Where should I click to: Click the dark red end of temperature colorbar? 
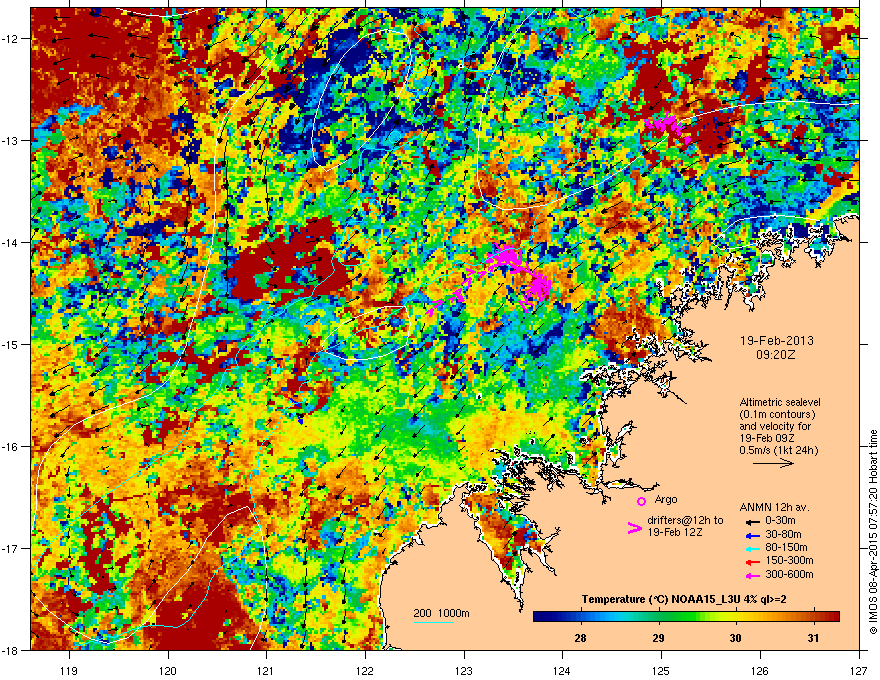pyautogui.click(x=833, y=616)
